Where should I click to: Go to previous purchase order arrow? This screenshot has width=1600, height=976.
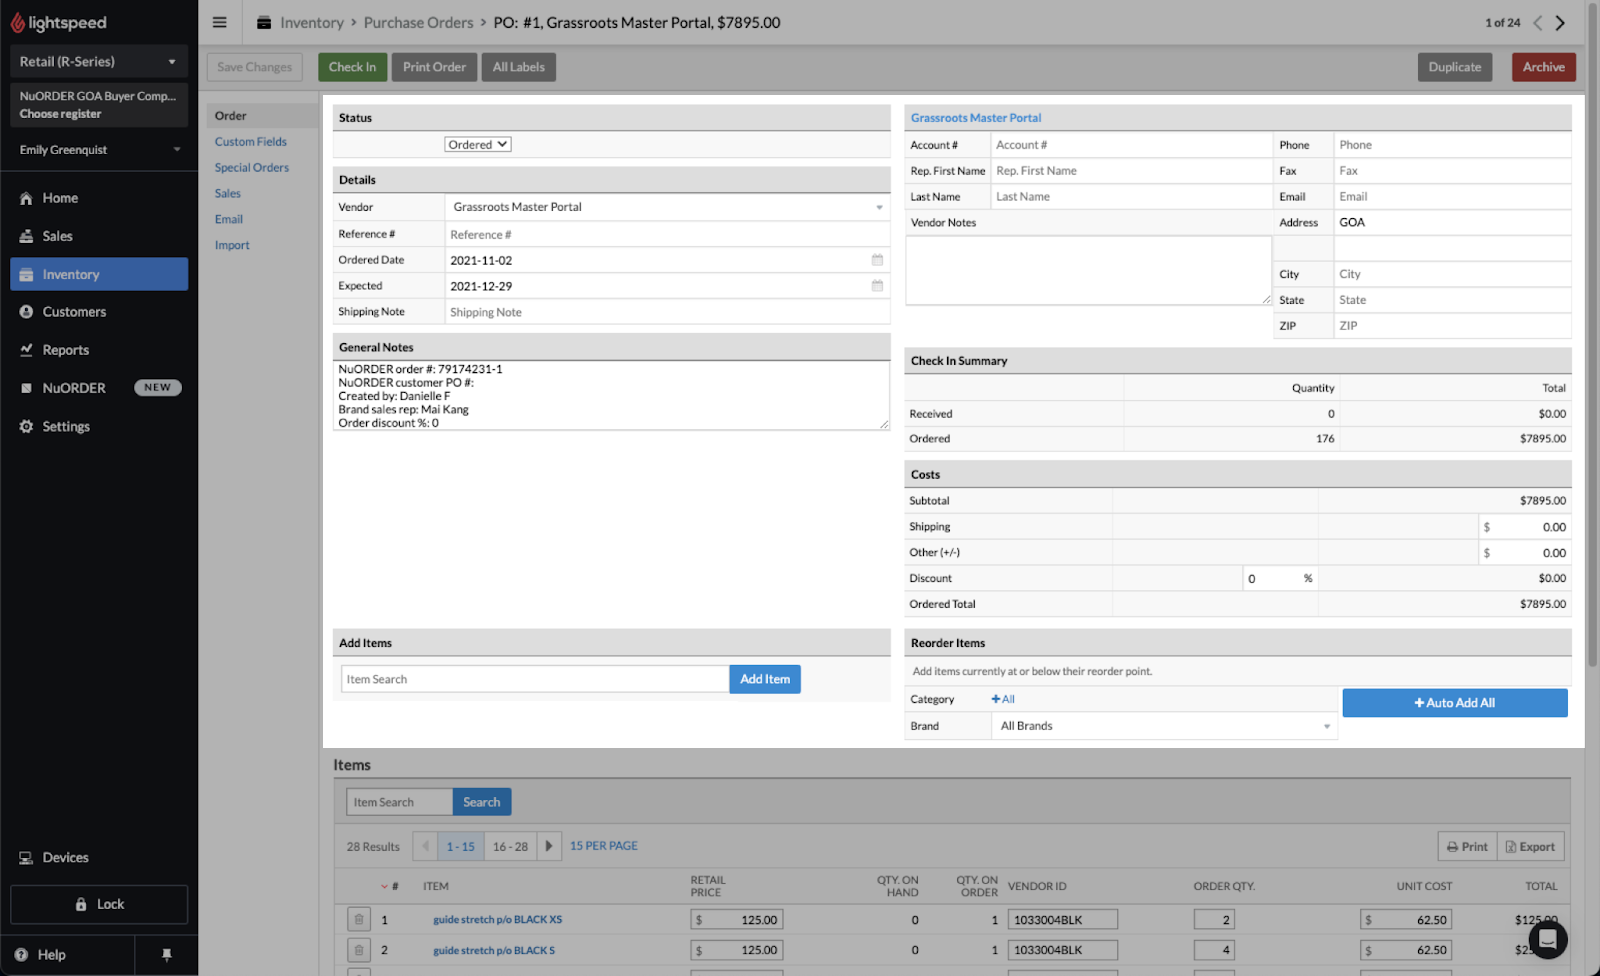point(1538,23)
